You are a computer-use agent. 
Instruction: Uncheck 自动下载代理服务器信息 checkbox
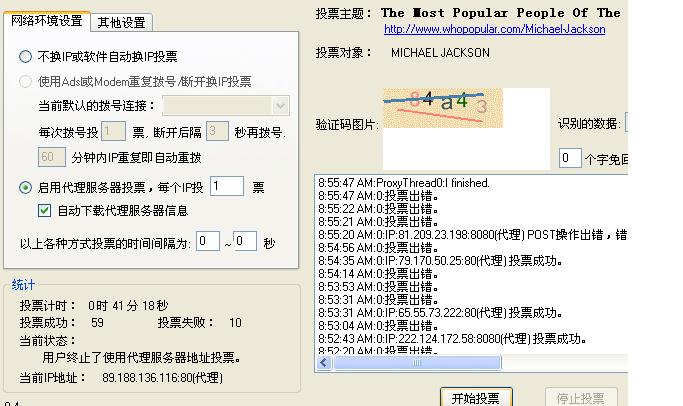(x=44, y=211)
